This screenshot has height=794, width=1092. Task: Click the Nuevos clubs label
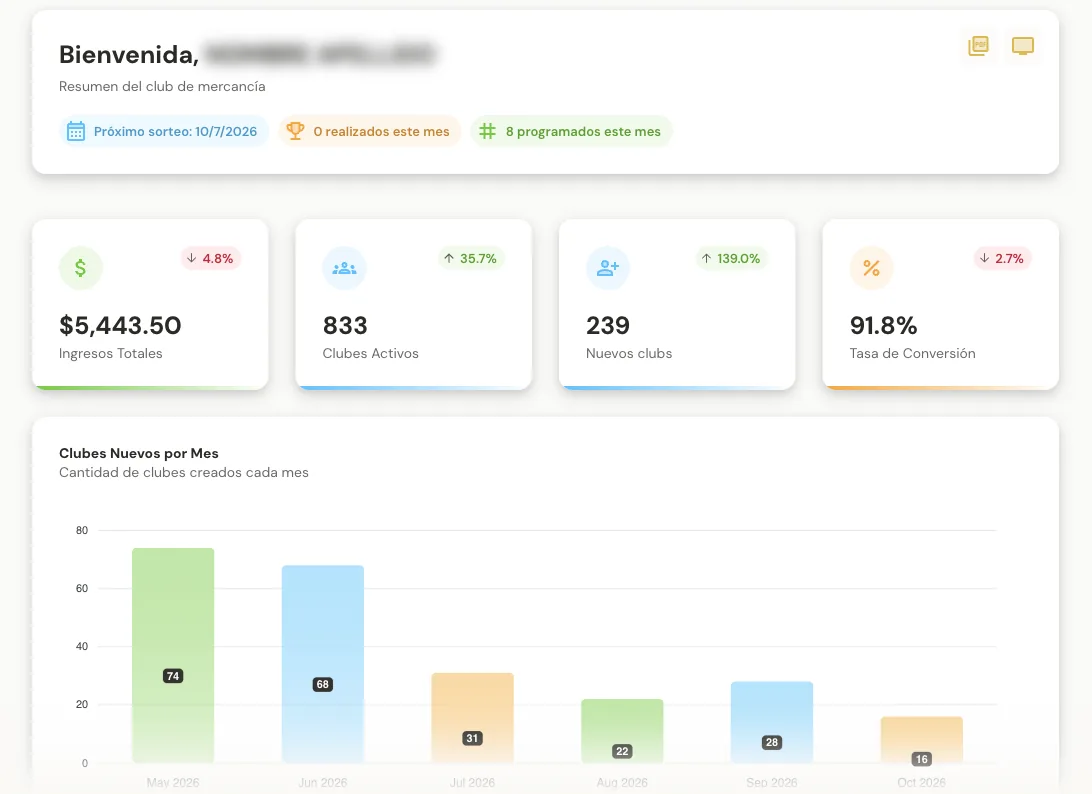click(629, 353)
